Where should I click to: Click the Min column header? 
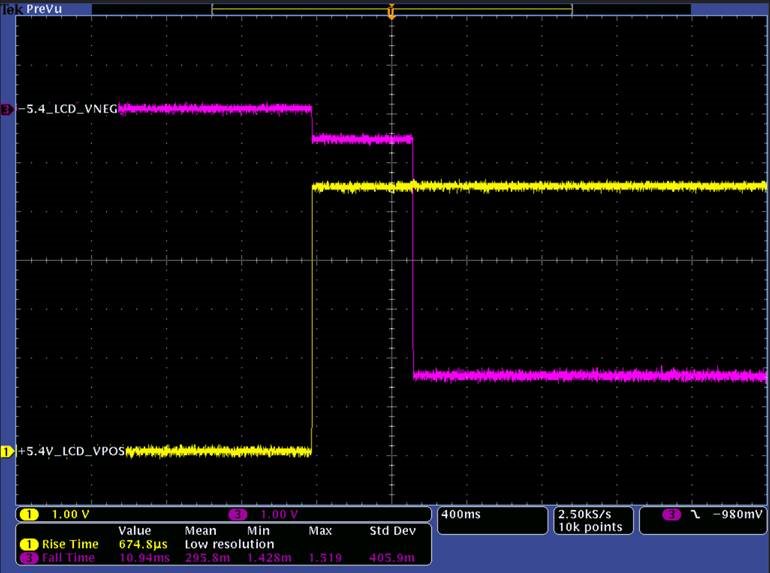pyautogui.click(x=258, y=531)
